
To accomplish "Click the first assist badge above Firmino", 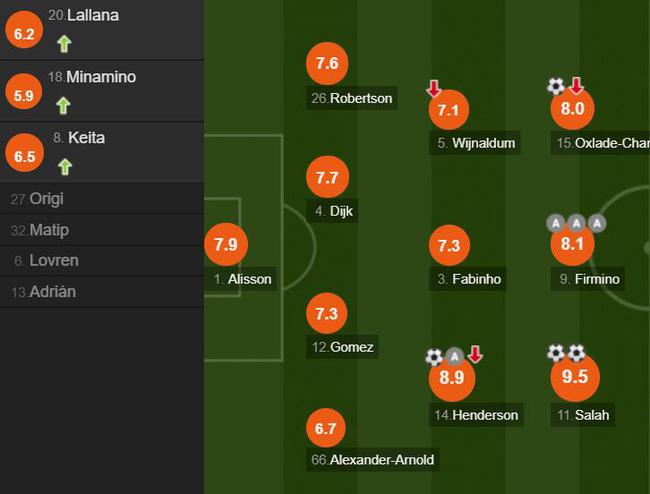I will click(555, 223).
